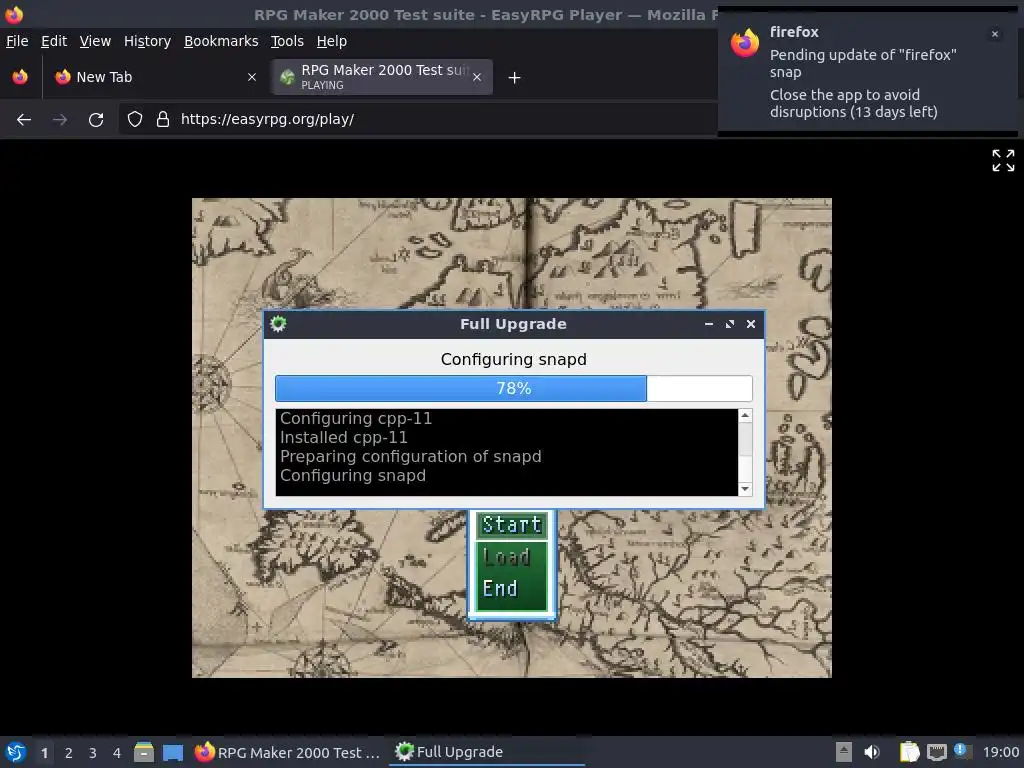Click the pending firefox snap update message
Image resolution: width=1024 pixels, height=768 pixels.
click(x=863, y=63)
